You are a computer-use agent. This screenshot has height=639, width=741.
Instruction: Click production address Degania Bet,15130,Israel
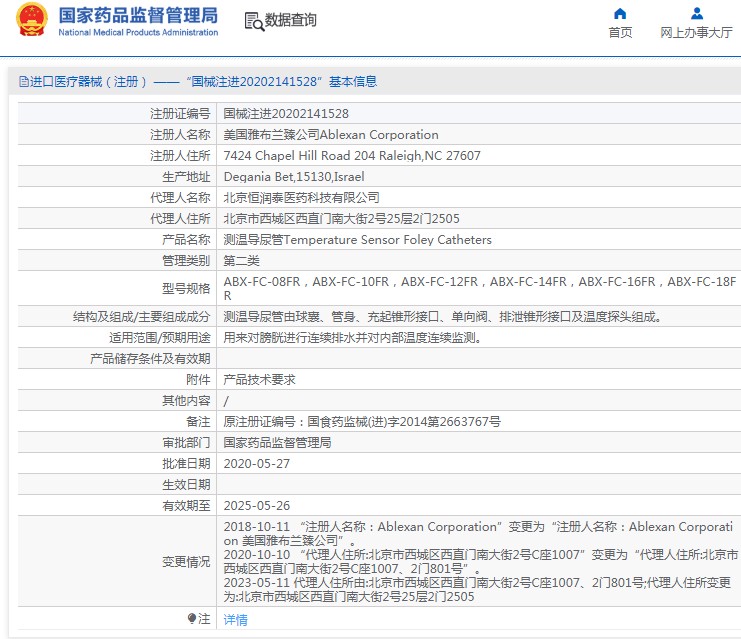(293, 177)
